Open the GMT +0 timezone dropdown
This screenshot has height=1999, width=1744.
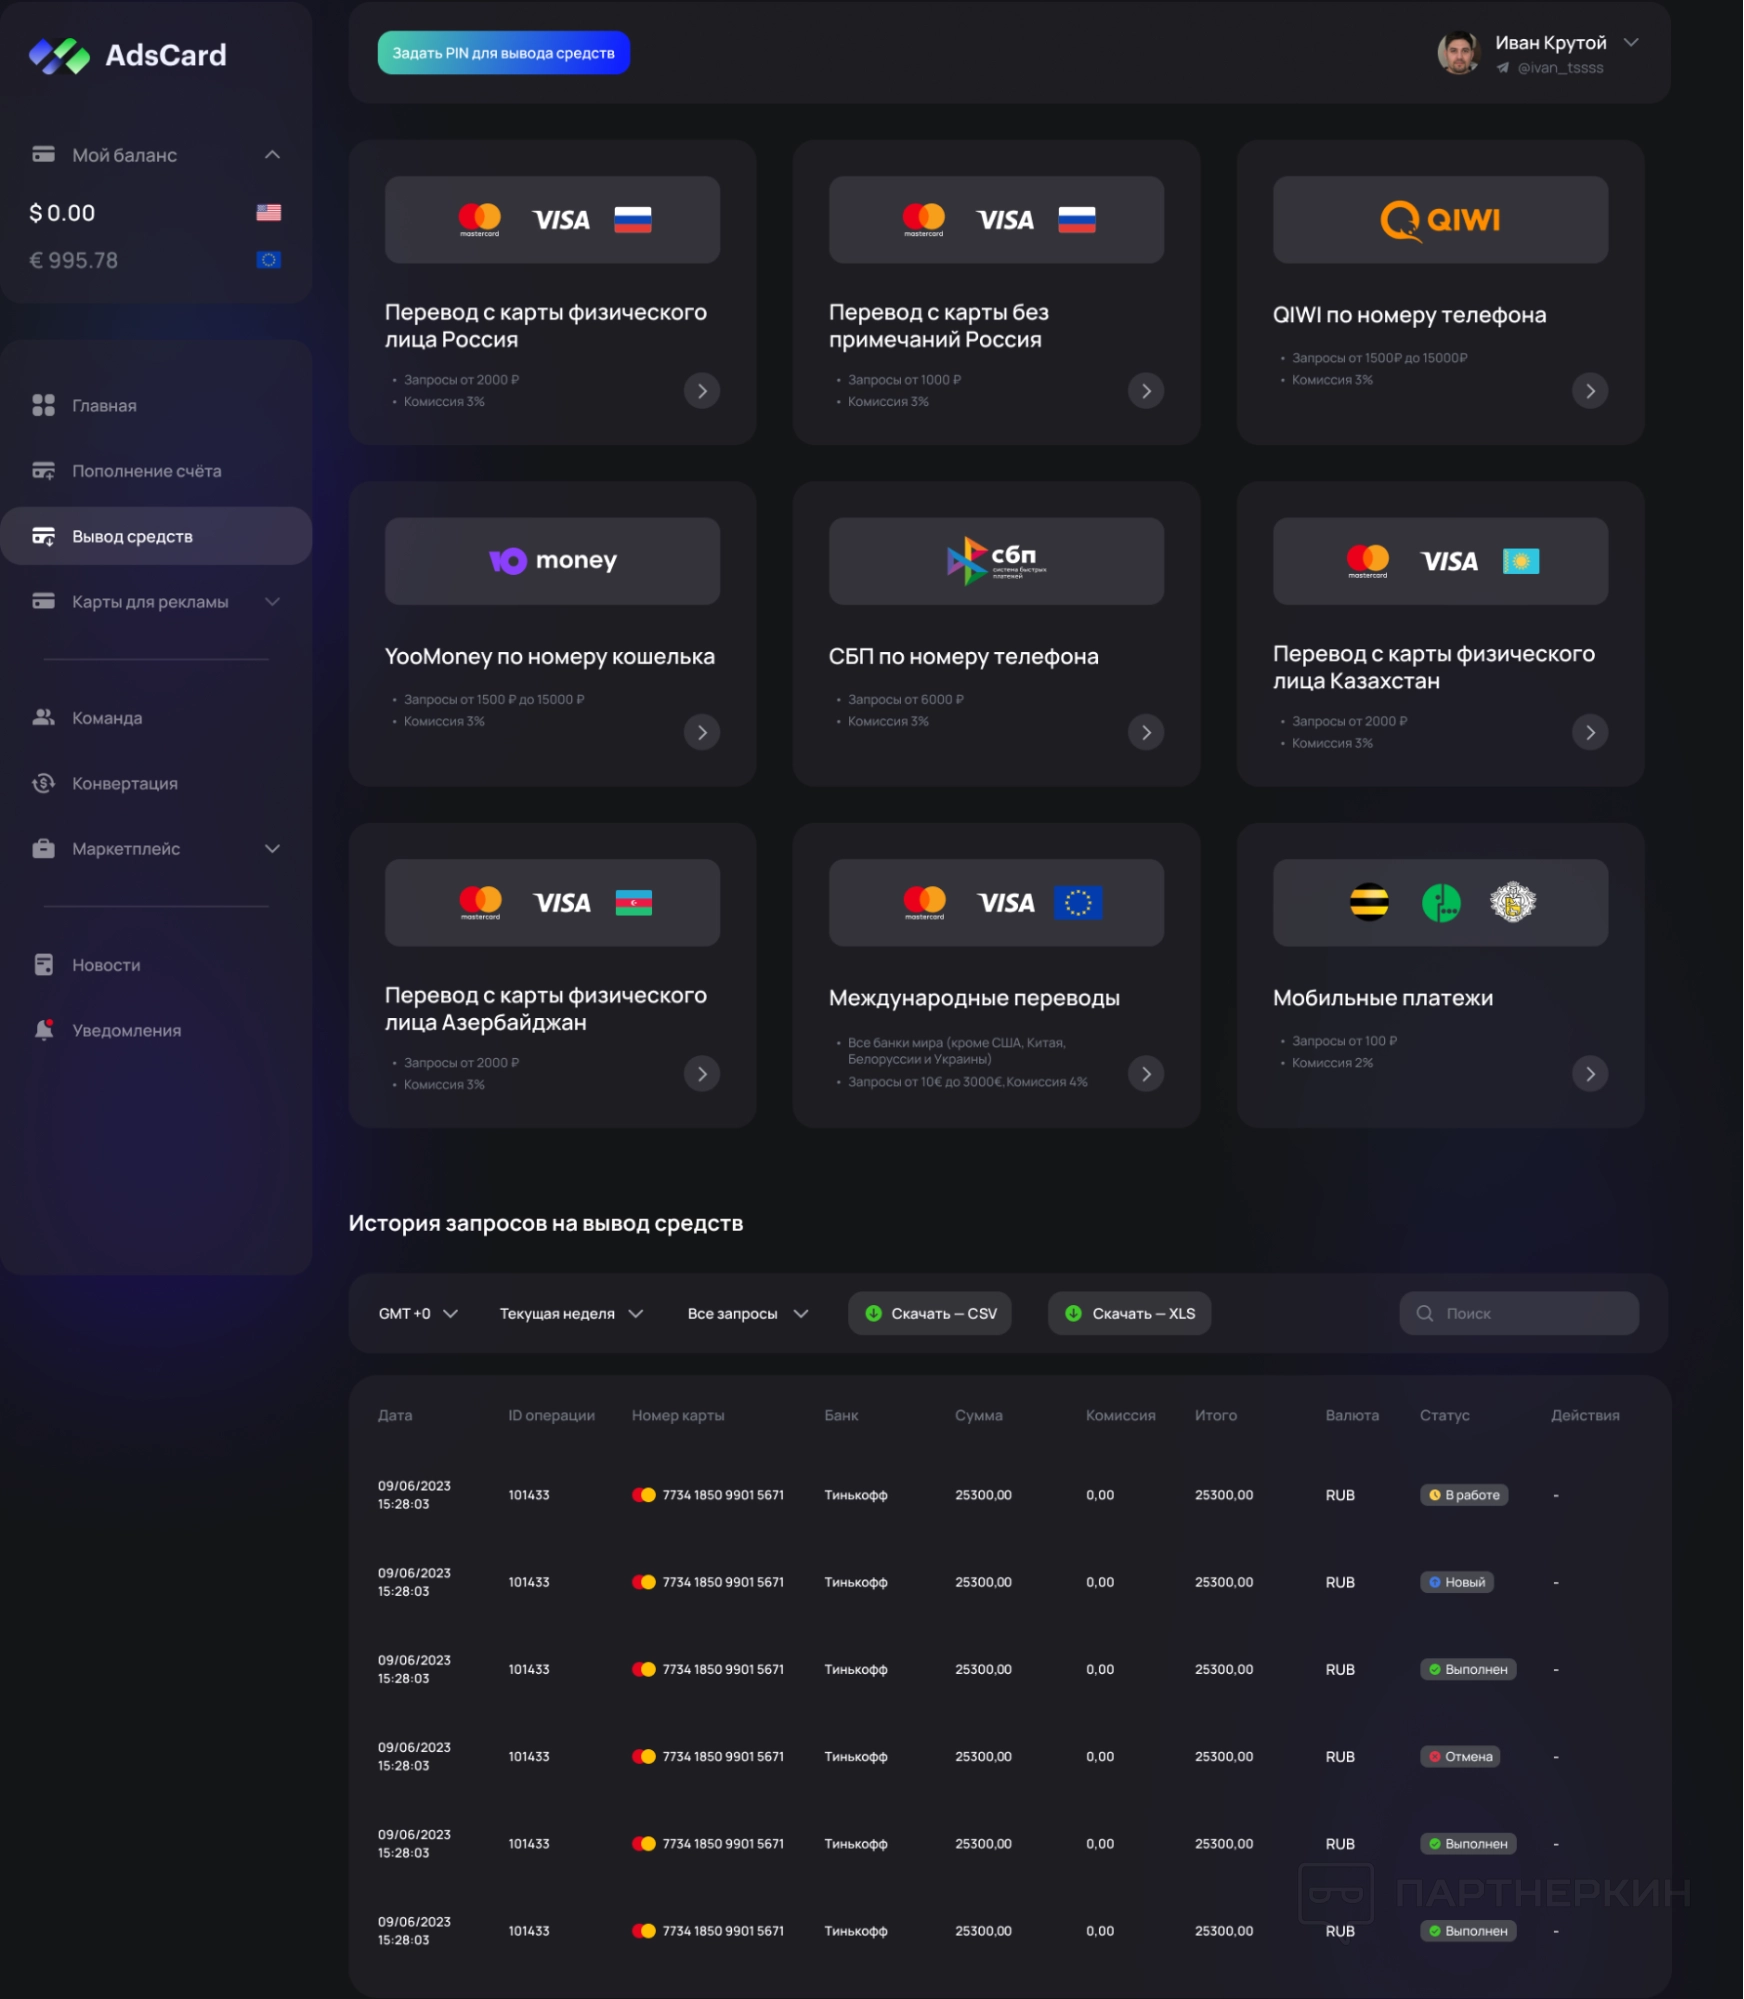(418, 1313)
